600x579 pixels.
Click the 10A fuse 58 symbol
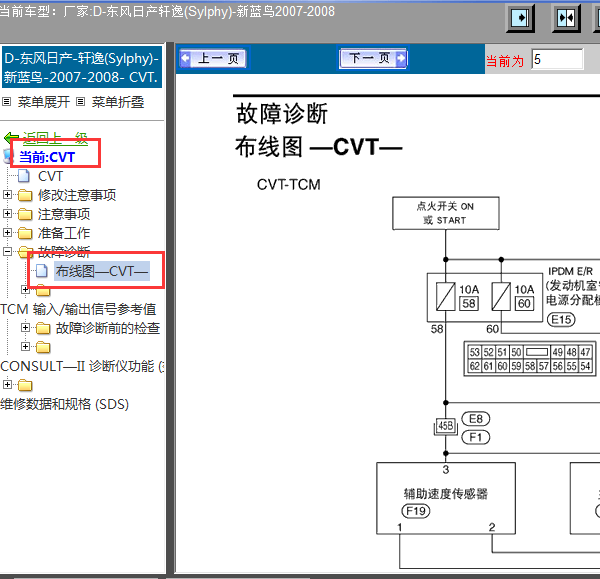click(446, 296)
